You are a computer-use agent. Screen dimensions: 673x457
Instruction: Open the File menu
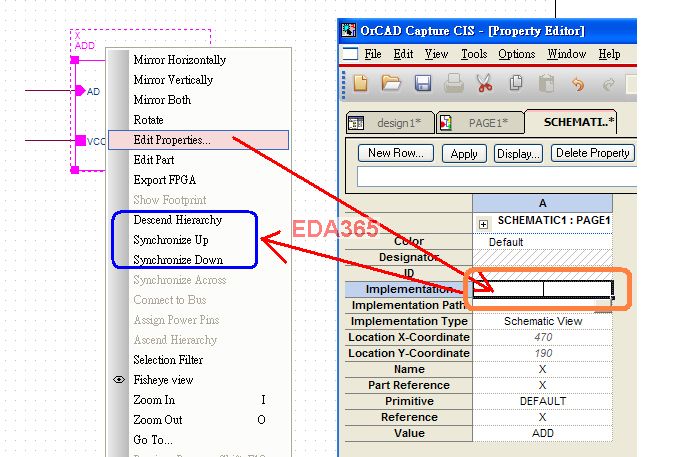tap(373, 54)
